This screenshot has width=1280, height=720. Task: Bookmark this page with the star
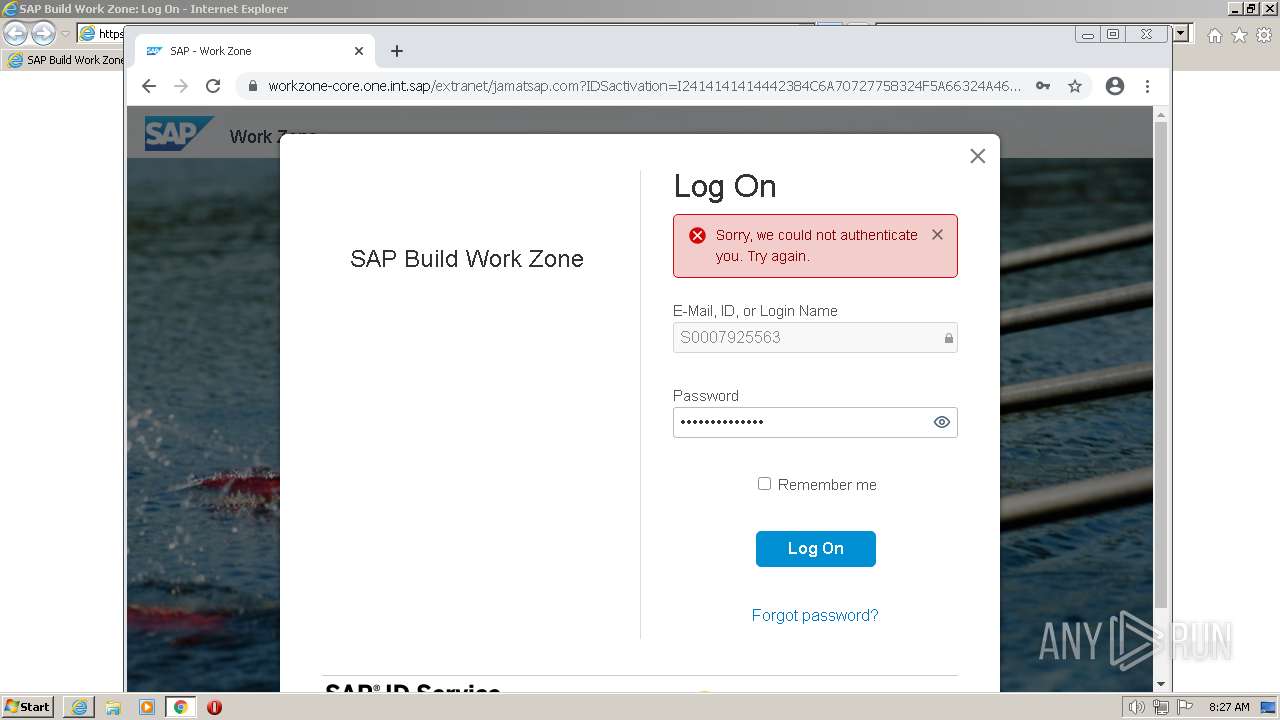point(1075,86)
